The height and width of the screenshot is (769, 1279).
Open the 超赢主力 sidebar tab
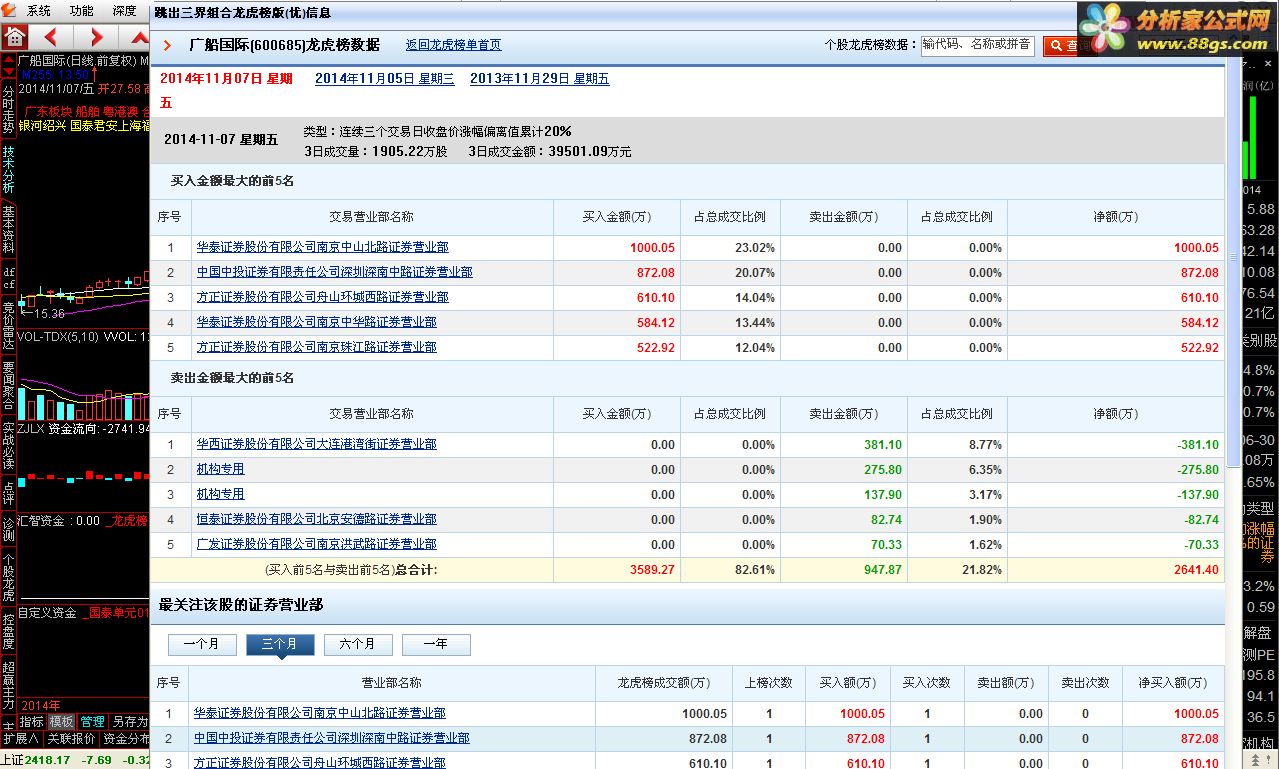tap(8, 685)
